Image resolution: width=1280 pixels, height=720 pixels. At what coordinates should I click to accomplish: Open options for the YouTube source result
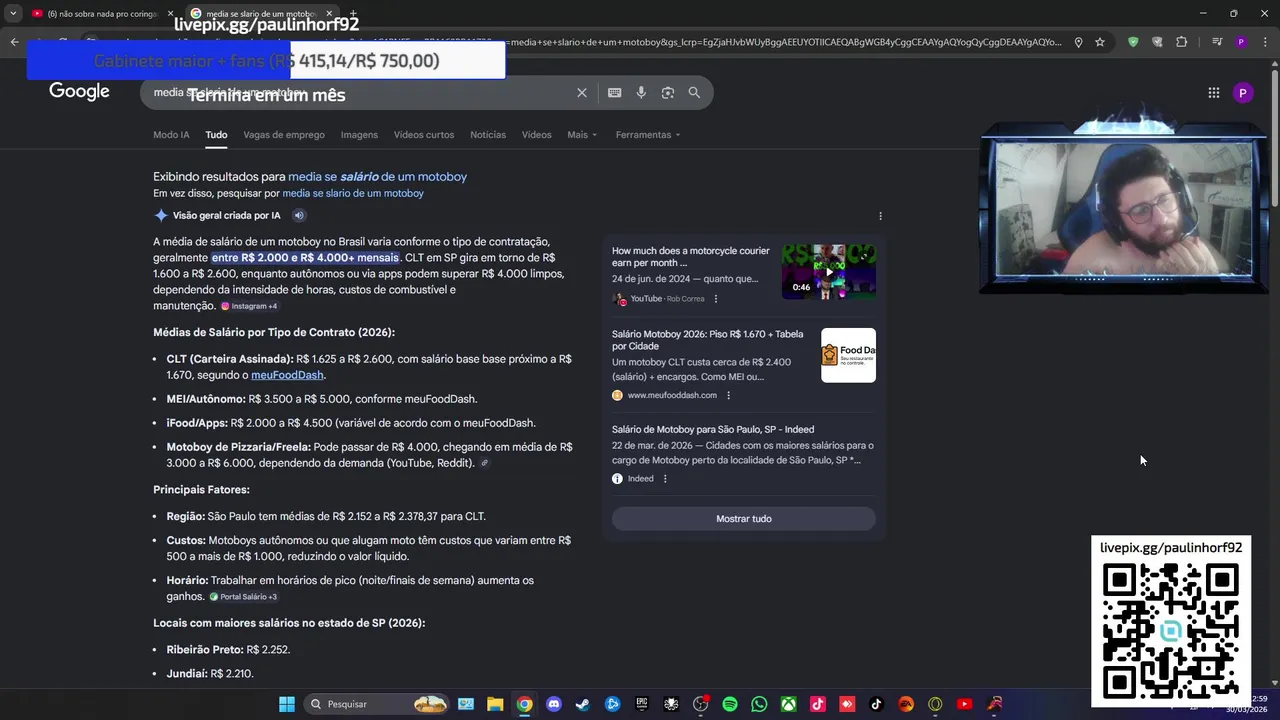coord(716,299)
